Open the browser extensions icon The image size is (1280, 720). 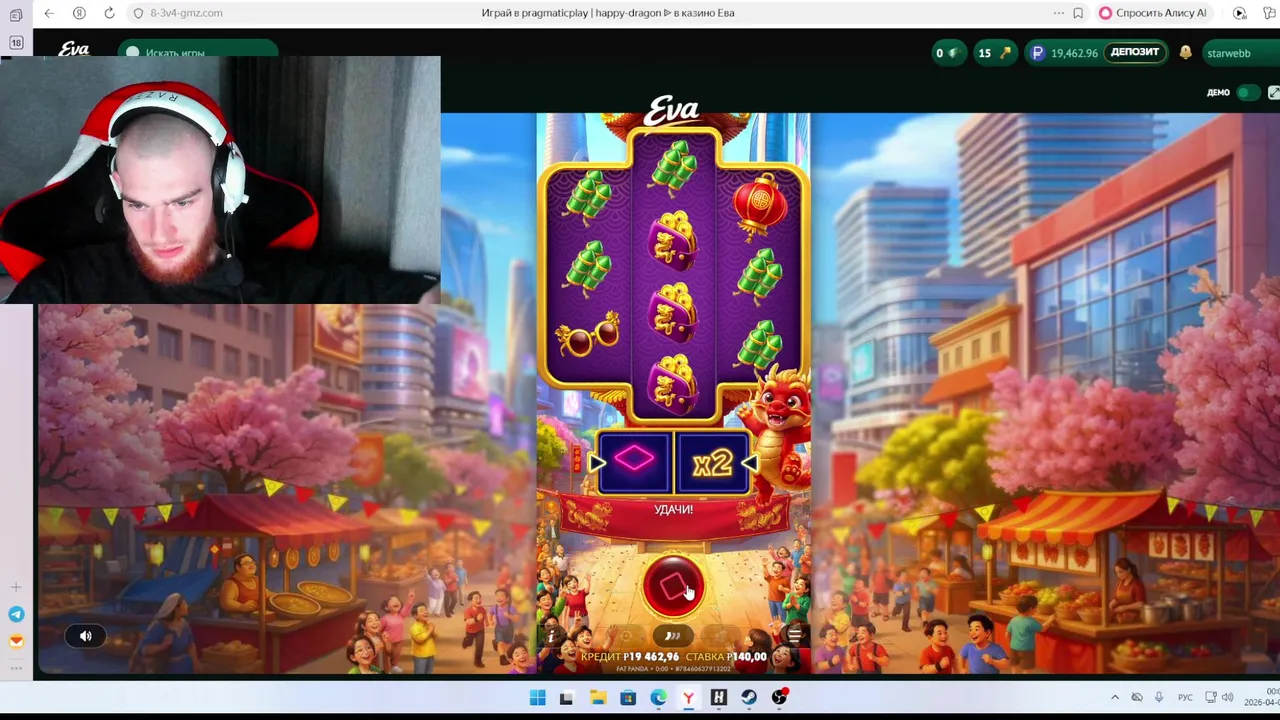tap(1271, 13)
